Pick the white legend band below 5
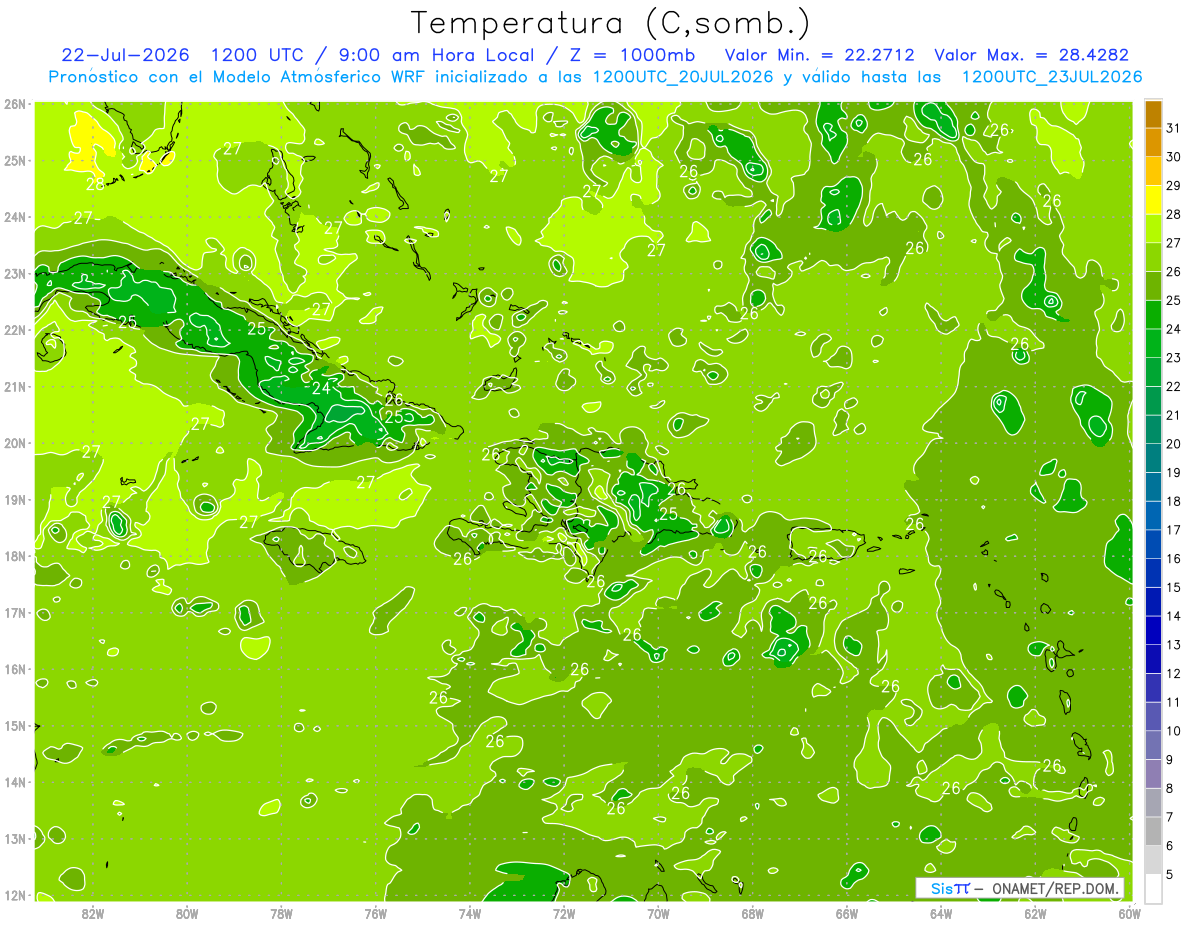Screen dimensions: 1200x927 pos(1152,887)
